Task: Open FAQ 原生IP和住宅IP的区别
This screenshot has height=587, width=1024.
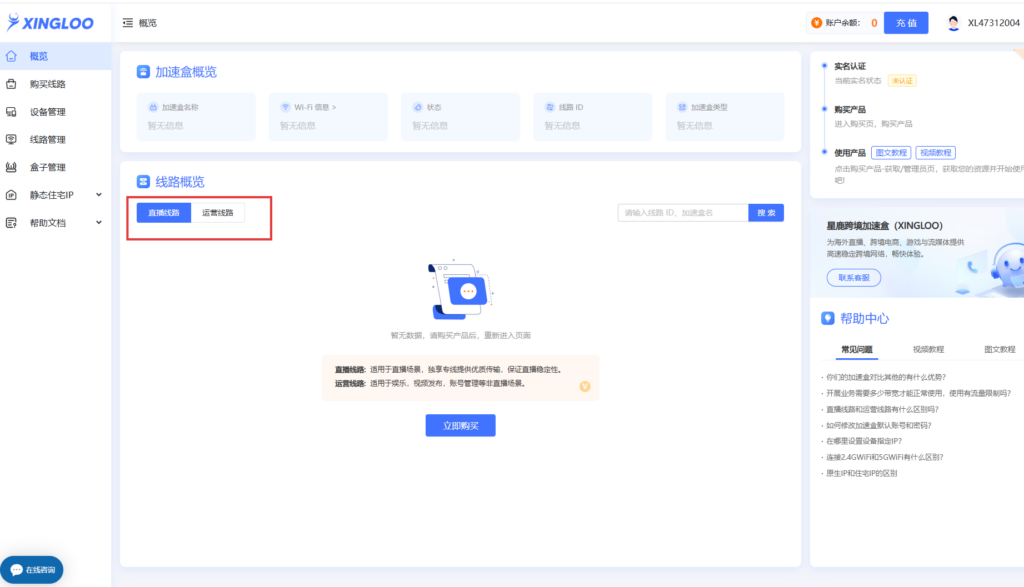Action: point(861,473)
